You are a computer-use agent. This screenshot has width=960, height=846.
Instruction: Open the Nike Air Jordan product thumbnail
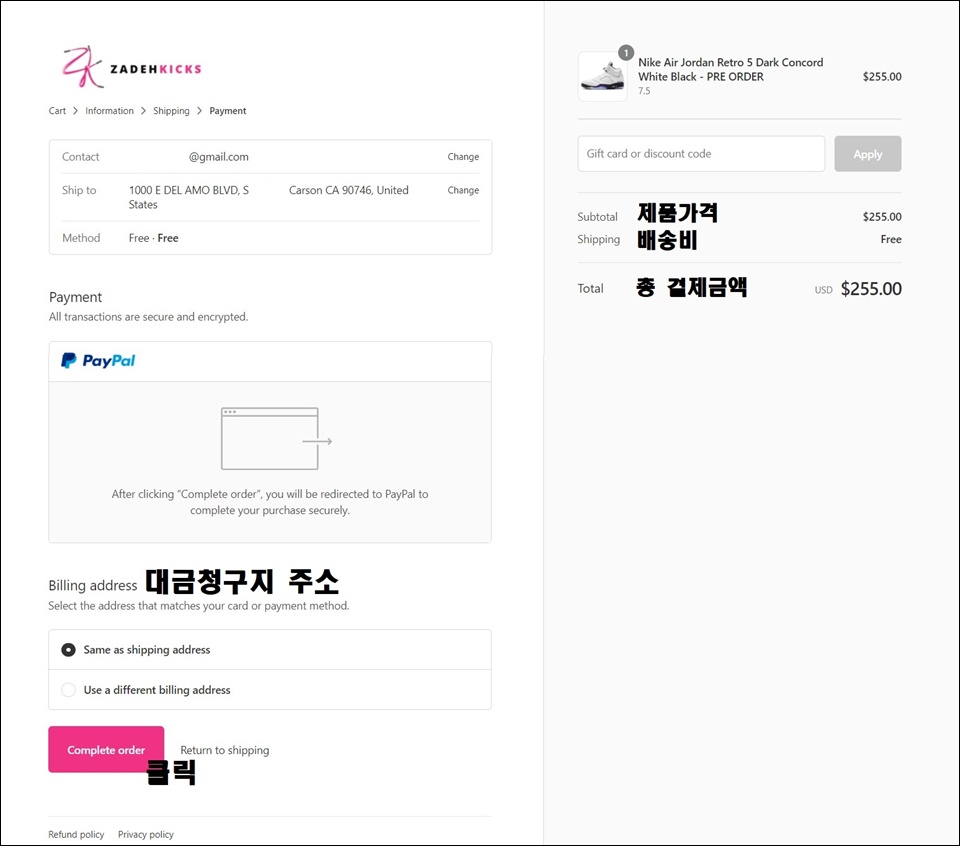pyautogui.click(x=602, y=77)
